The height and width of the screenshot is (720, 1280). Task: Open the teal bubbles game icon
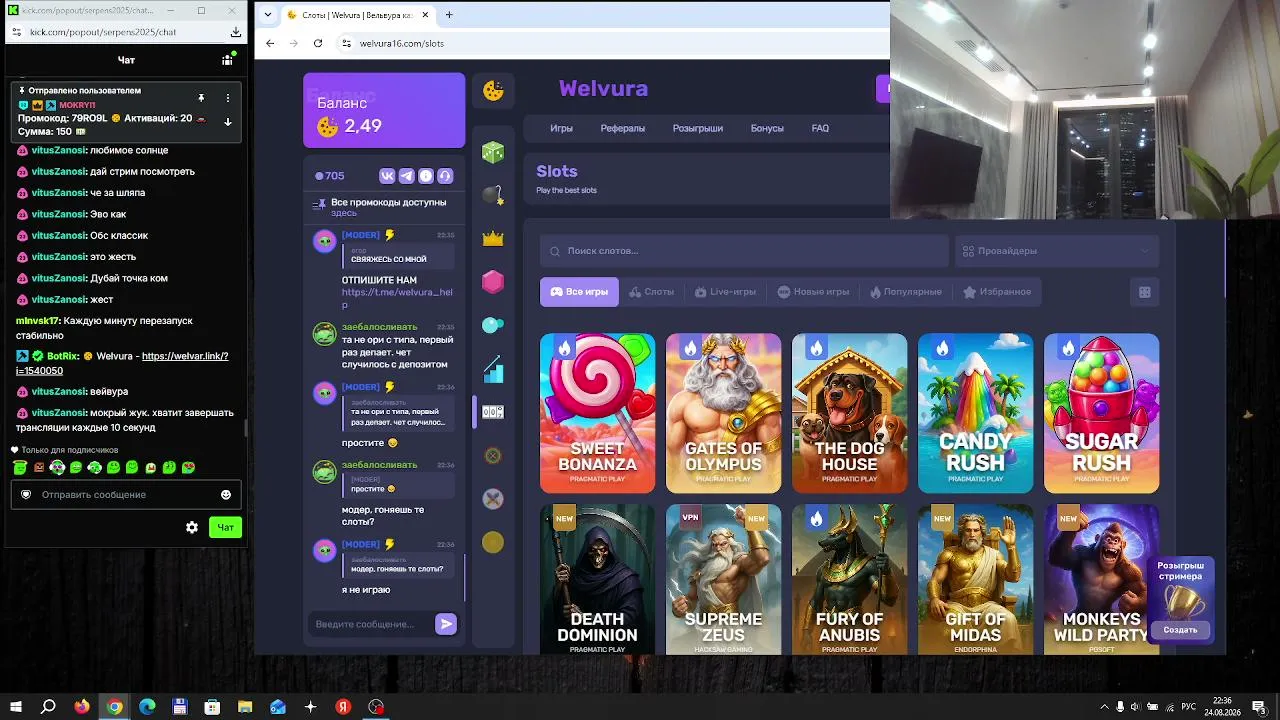tap(493, 325)
